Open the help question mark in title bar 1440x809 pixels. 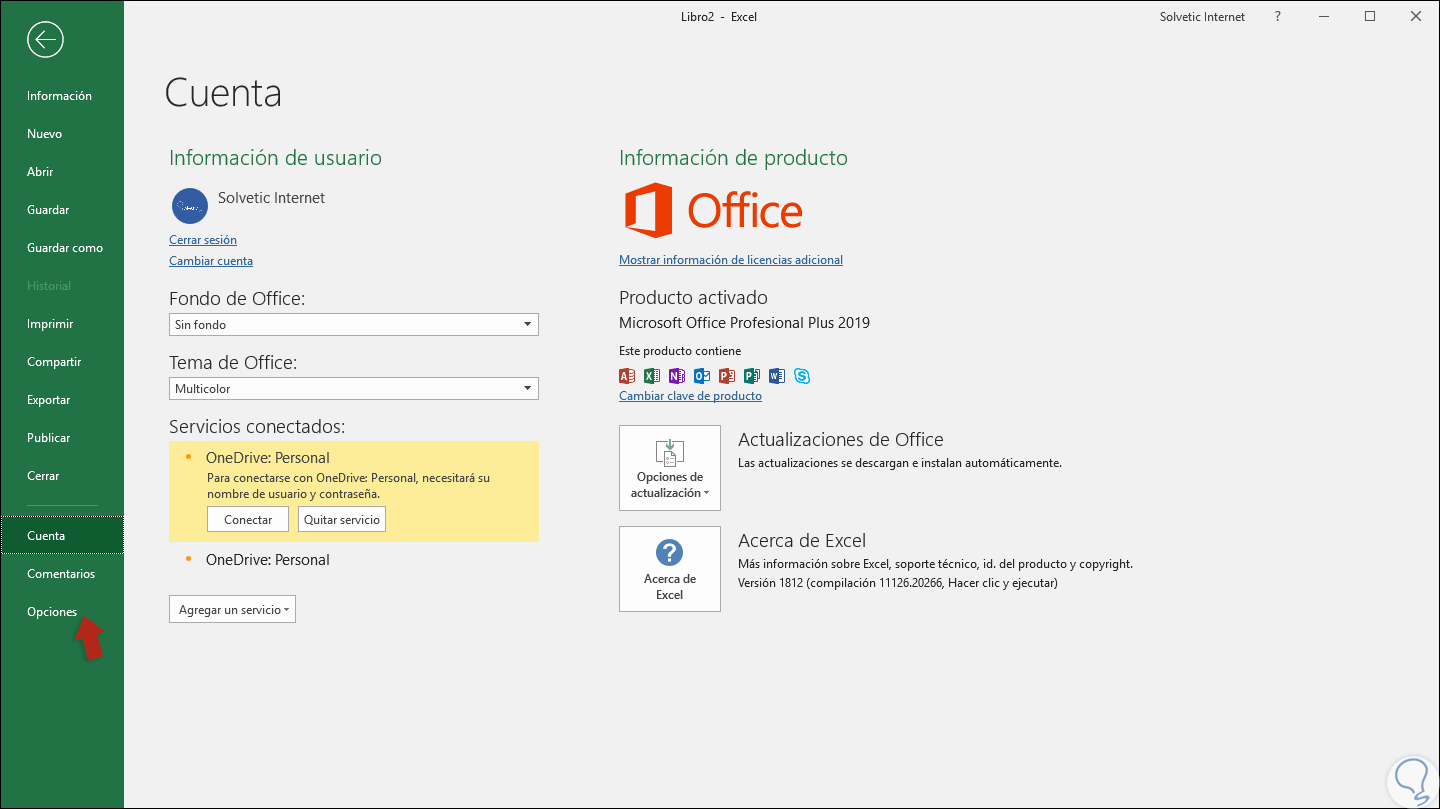pos(1278,17)
